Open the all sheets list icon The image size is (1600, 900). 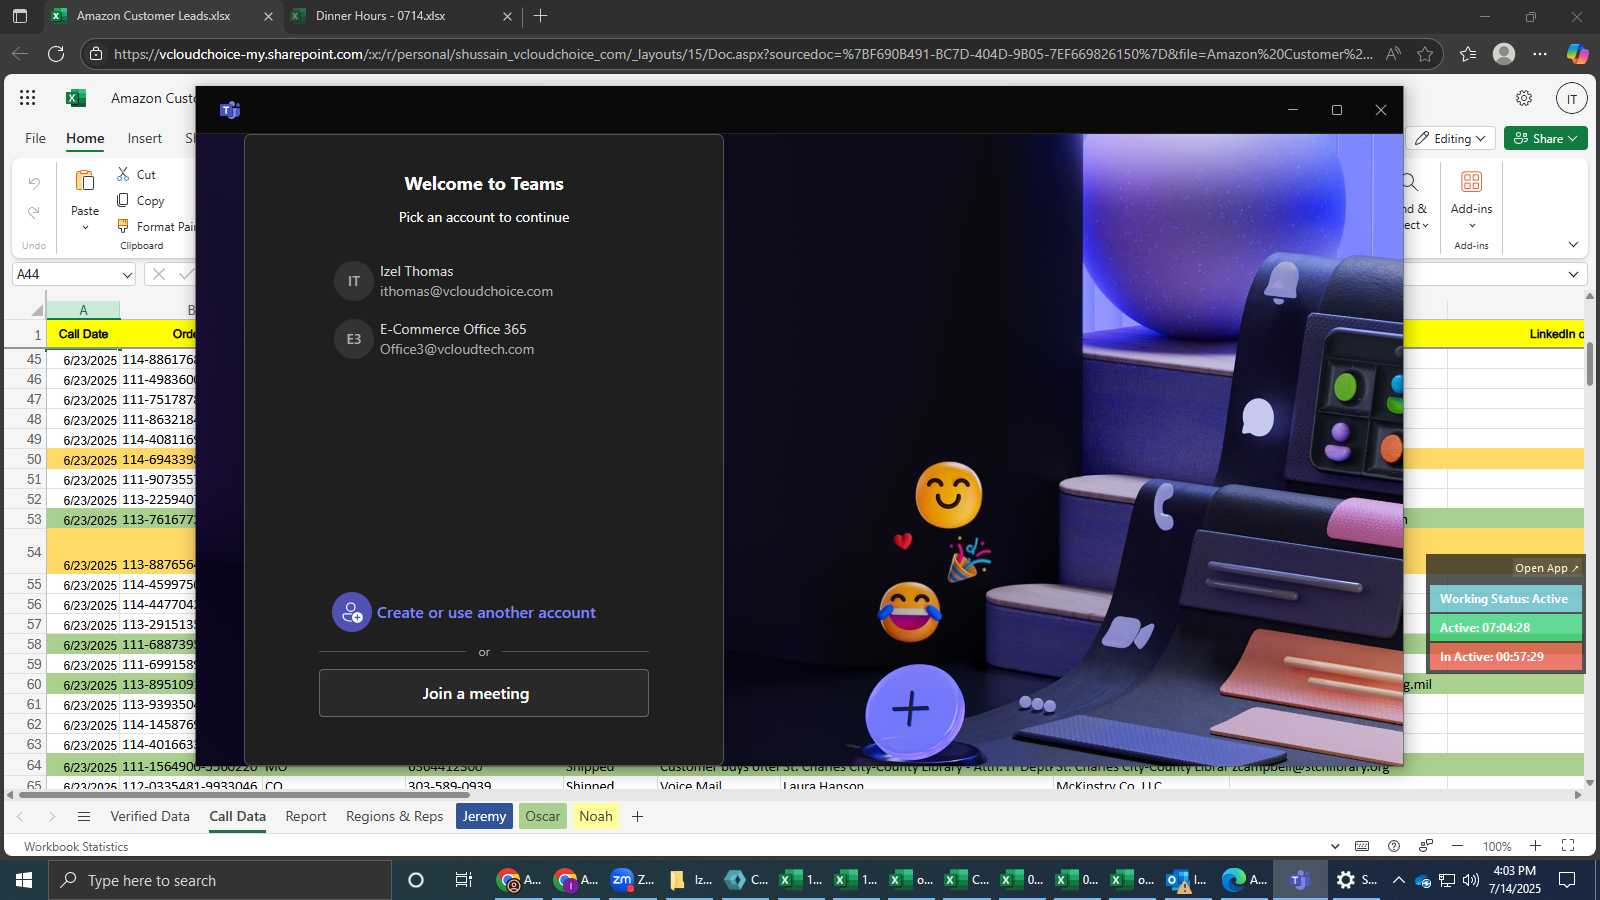tap(84, 816)
